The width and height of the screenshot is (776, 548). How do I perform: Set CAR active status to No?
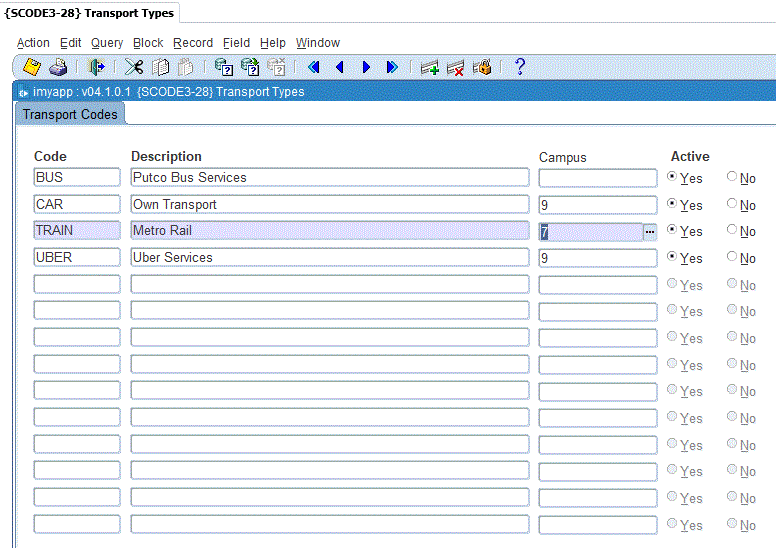(733, 204)
